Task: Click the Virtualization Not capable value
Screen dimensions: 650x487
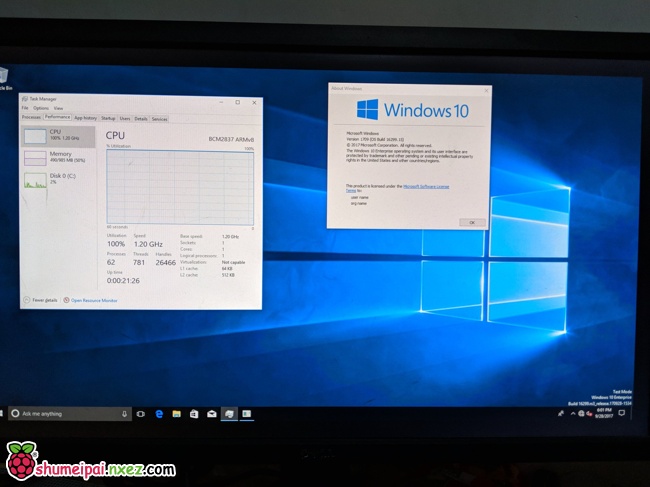Action: click(233, 262)
